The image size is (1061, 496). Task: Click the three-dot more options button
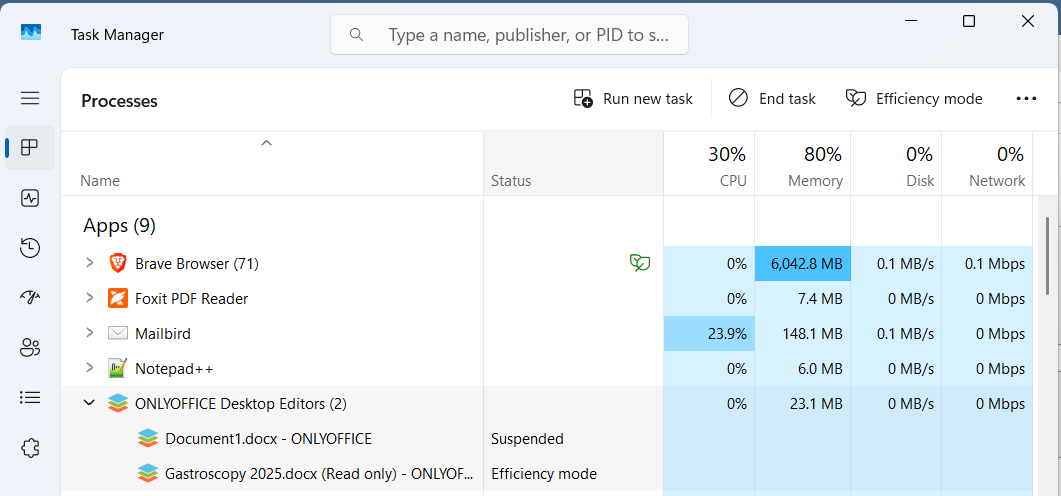(1026, 99)
